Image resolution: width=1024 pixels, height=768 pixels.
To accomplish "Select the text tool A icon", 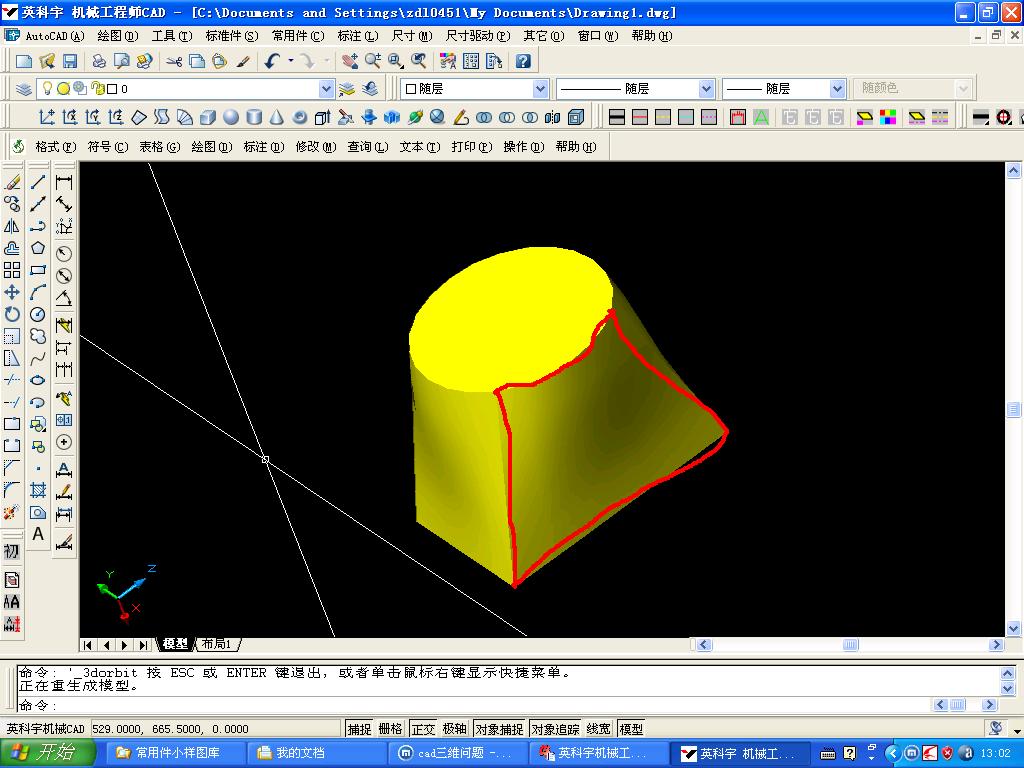I will click(38, 534).
